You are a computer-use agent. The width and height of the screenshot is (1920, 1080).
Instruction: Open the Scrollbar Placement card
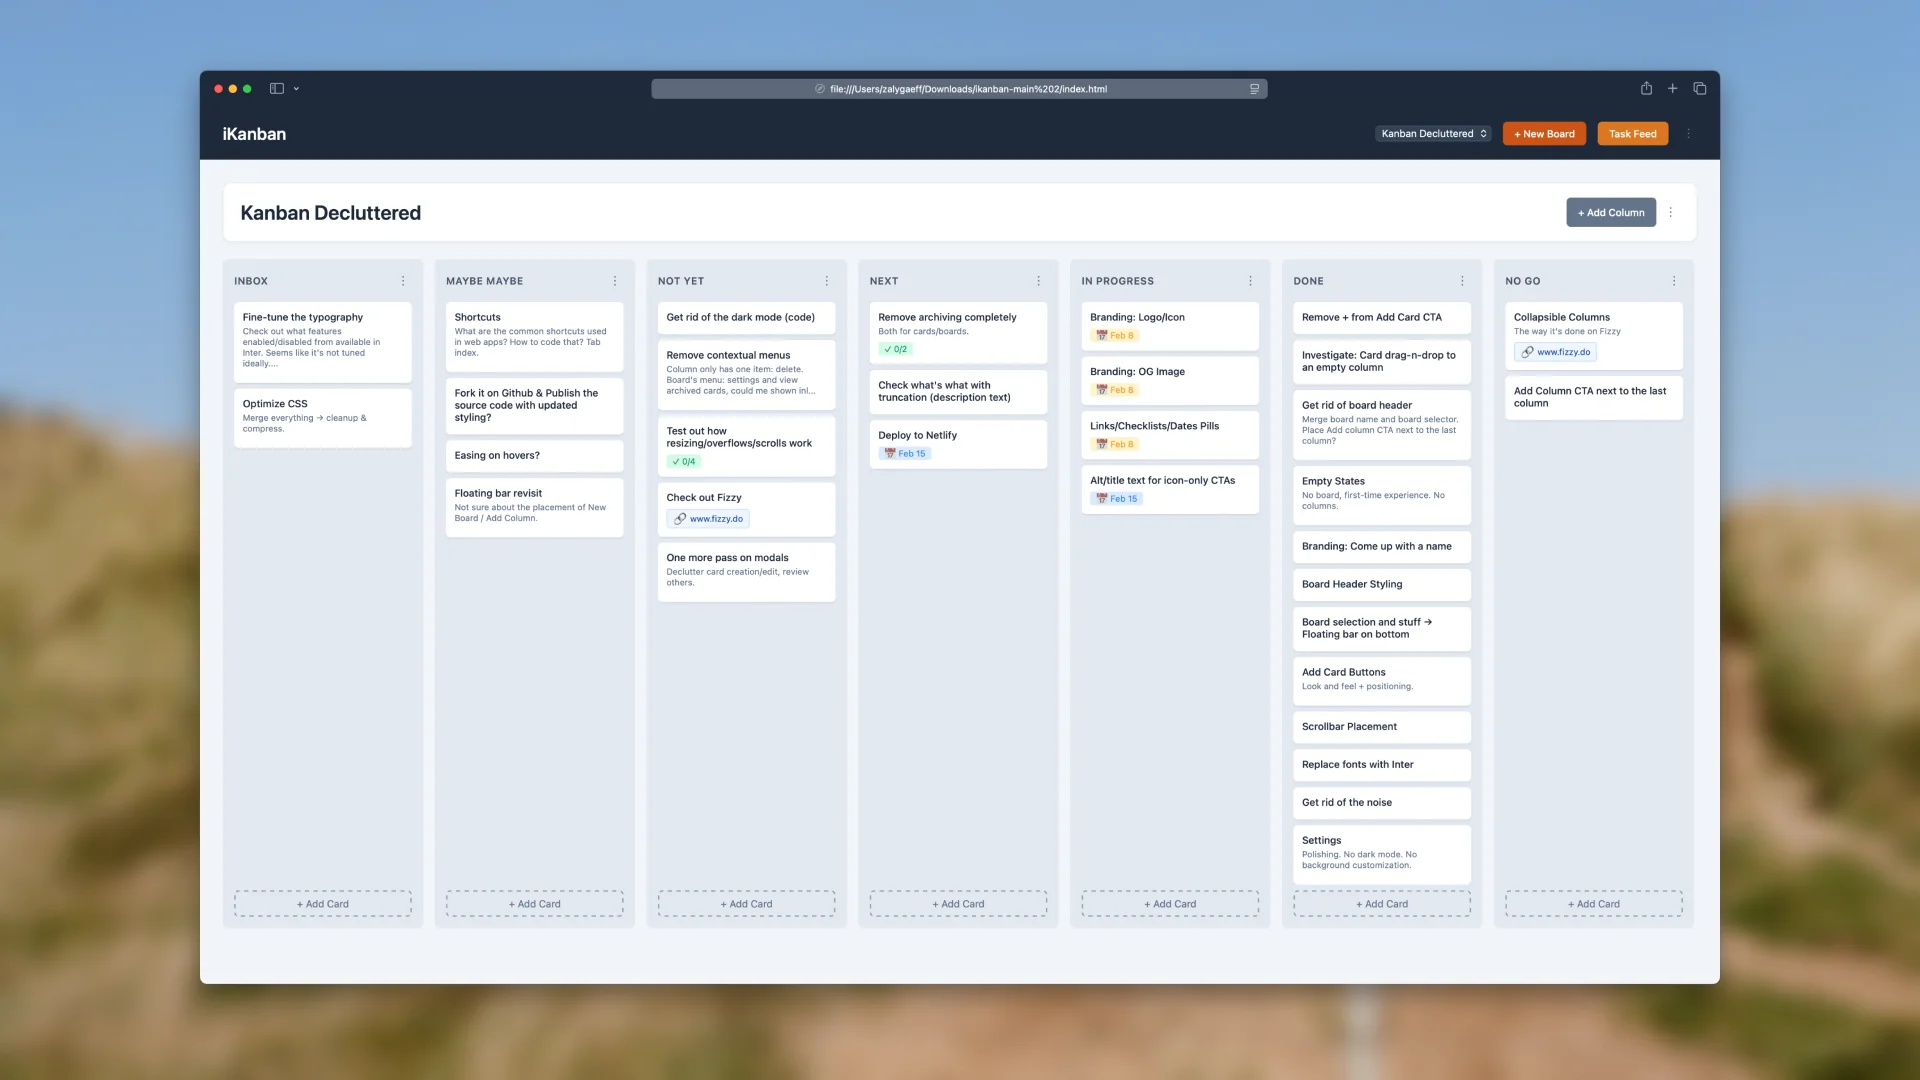pos(1382,727)
